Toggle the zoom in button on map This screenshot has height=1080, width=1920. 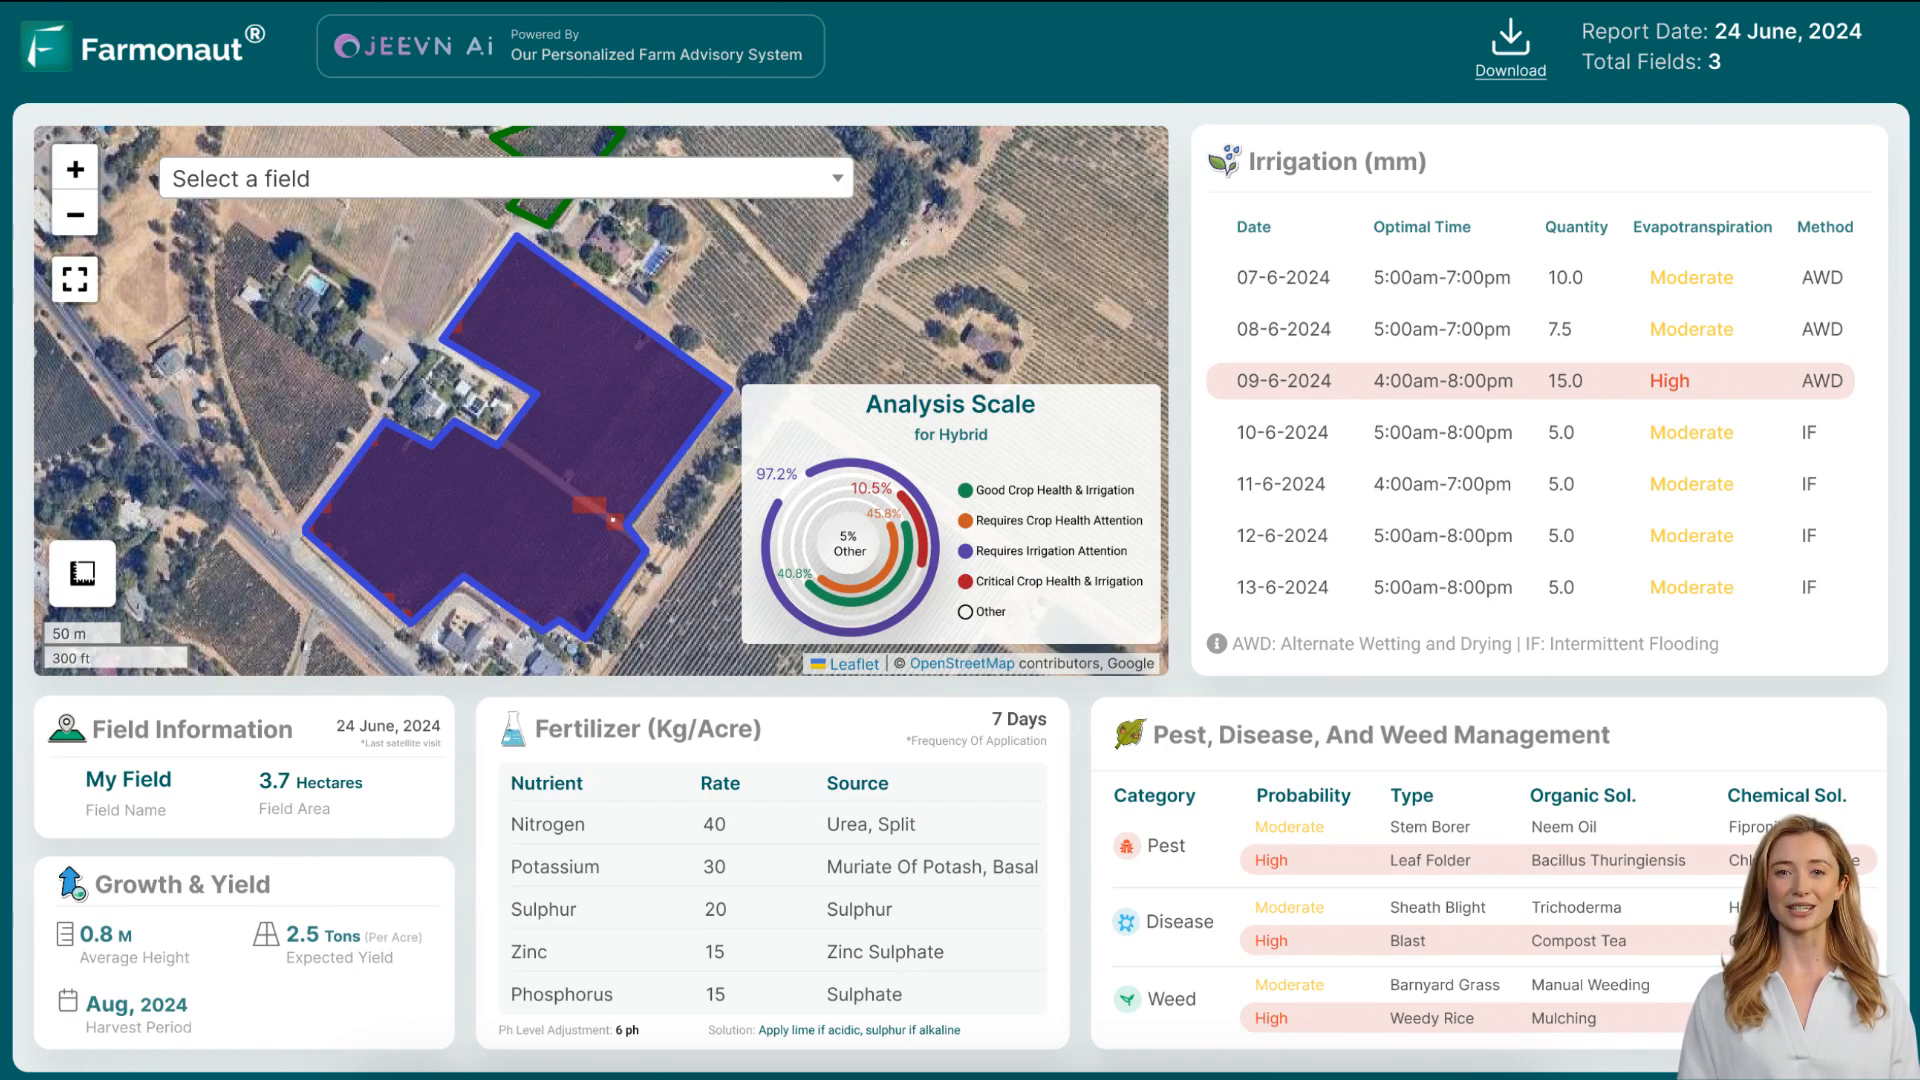75,169
